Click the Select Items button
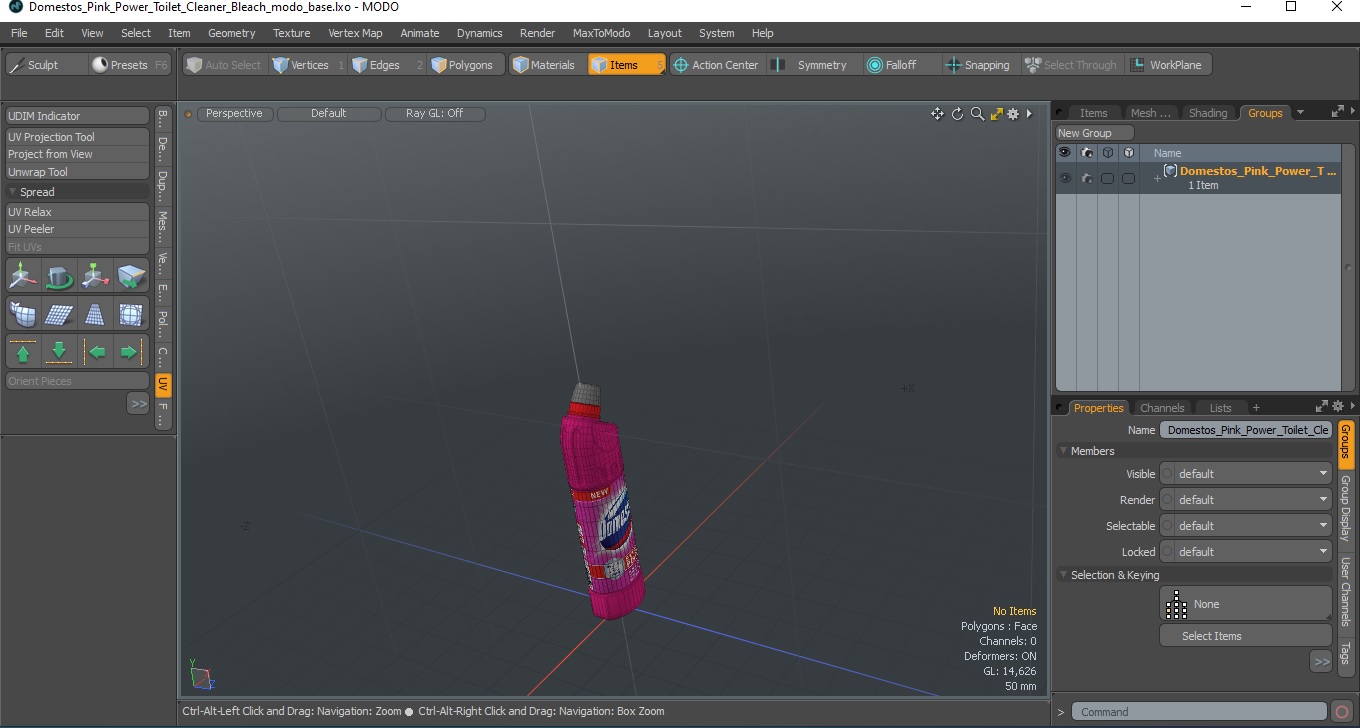The width and height of the screenshot is (1360, 728). (1246, 636)
